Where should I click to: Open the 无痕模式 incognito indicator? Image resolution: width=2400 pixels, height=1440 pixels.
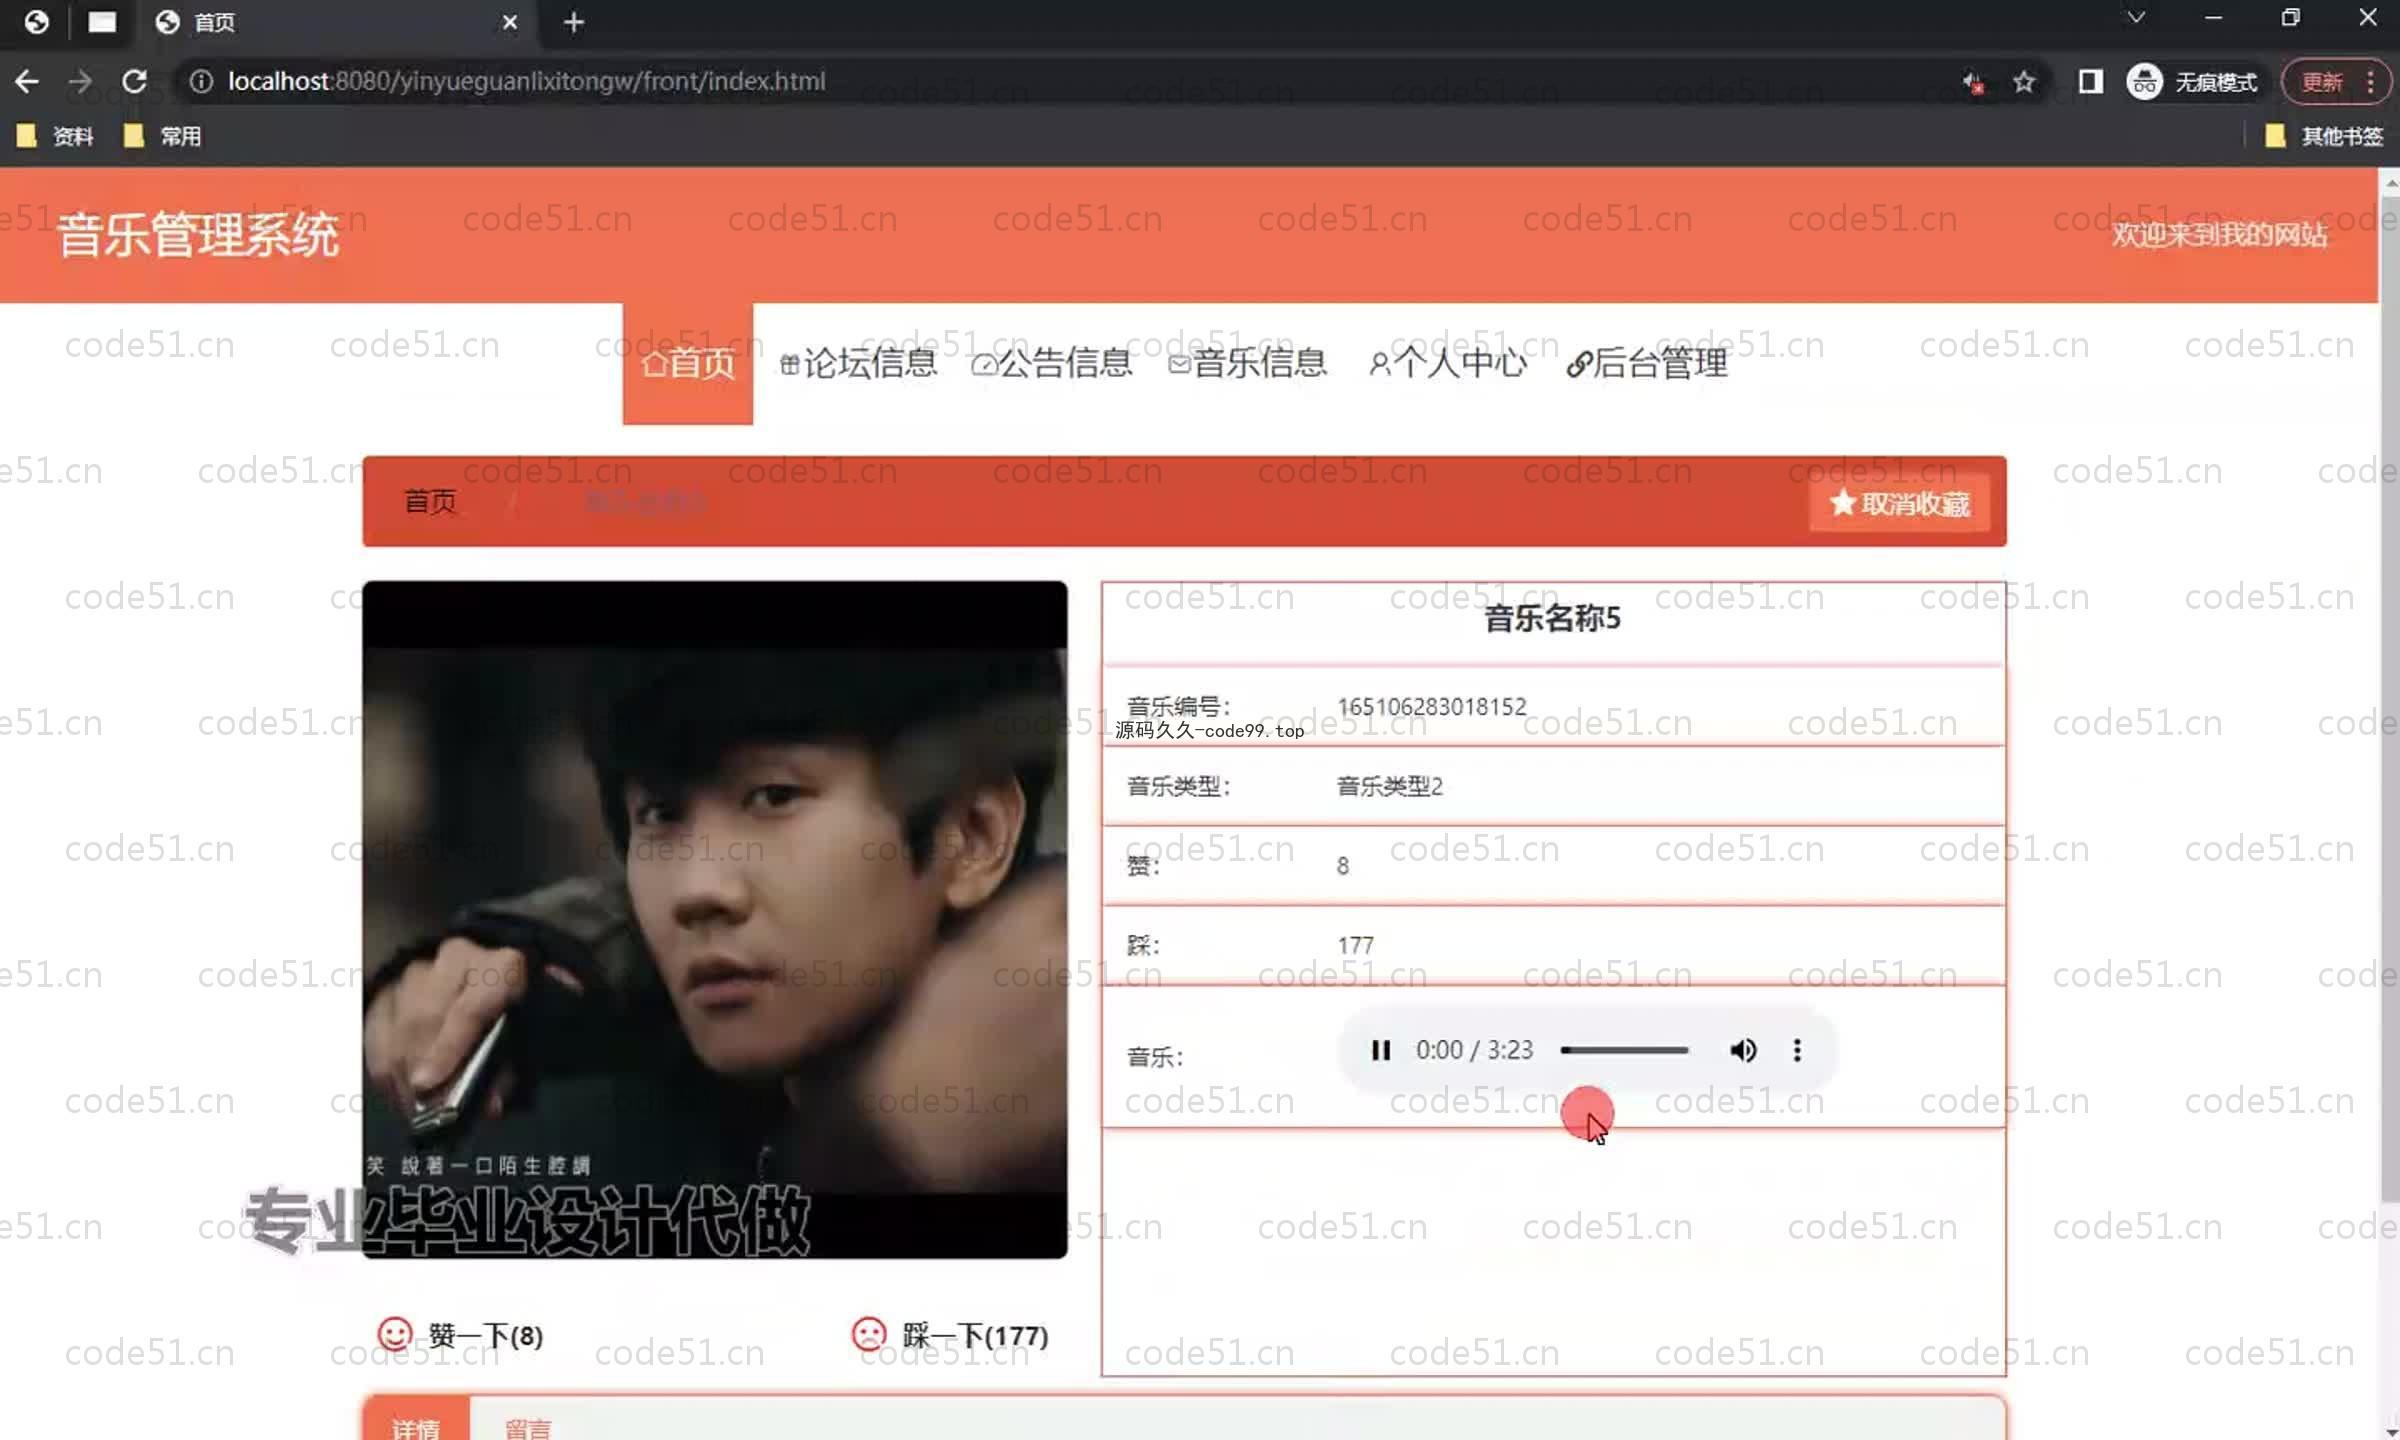2192,81
